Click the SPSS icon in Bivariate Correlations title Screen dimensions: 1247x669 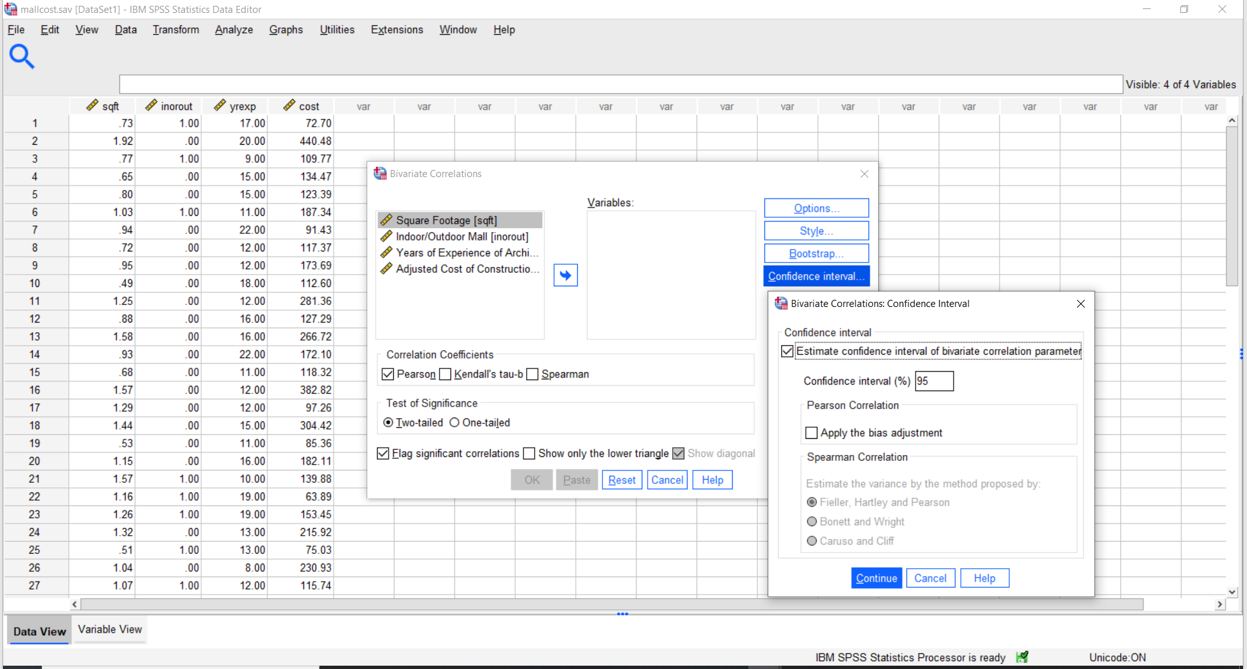click(380, 173)
